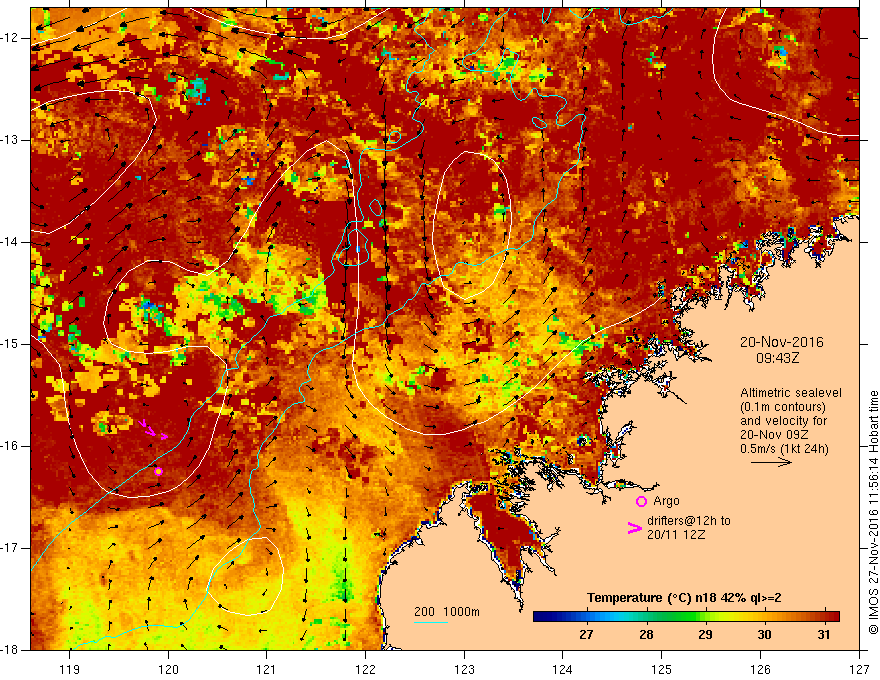The height and width of the screenshot is (680, 880).
Task: Click longitude axis label 125
Action: coord(662,669)
